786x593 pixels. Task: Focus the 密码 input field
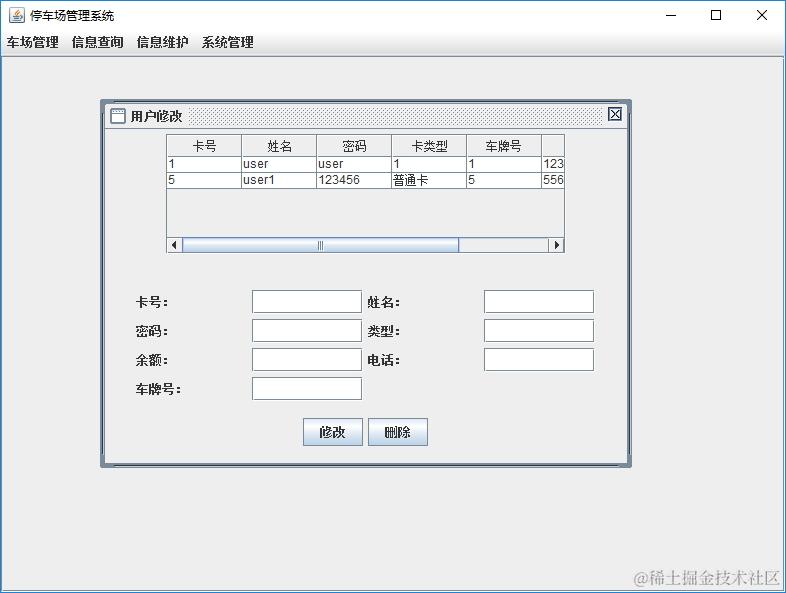[307, 331]
